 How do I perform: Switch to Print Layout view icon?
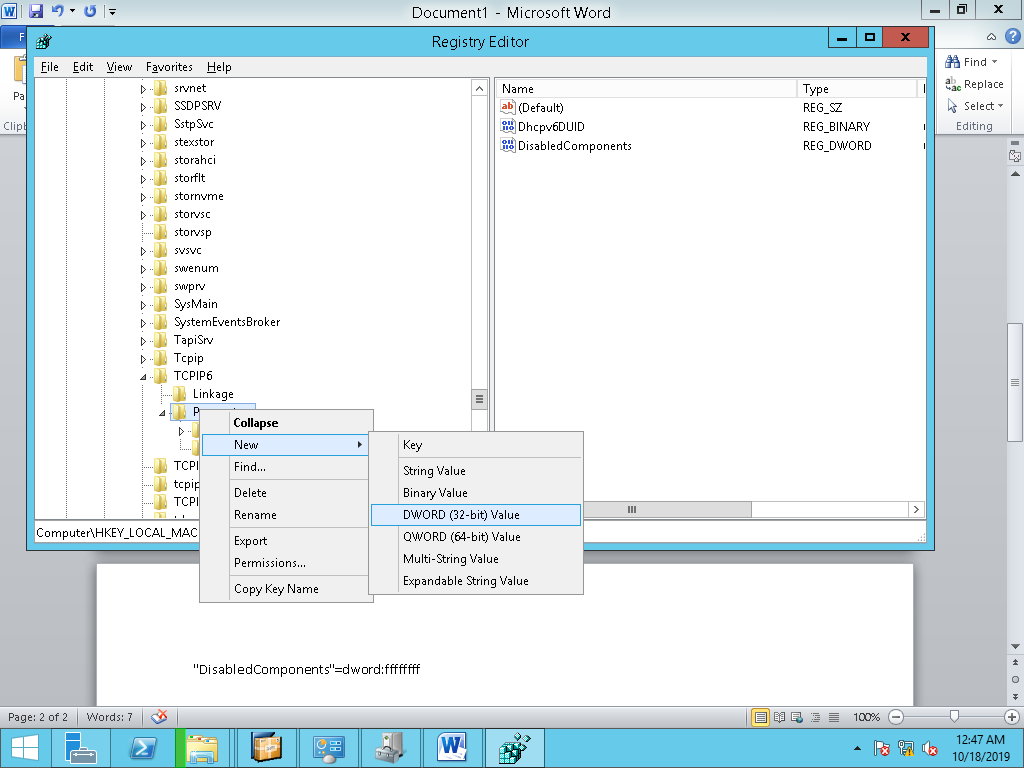click(x=760, y=717)
